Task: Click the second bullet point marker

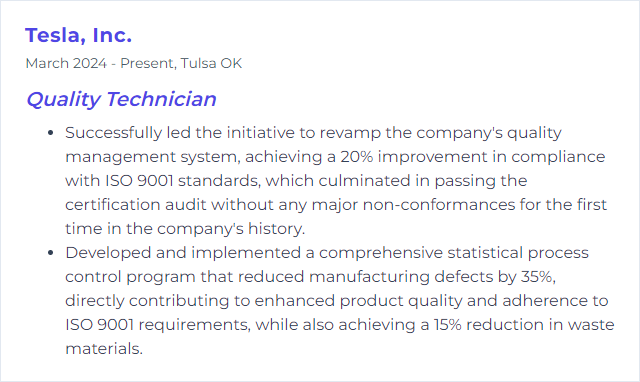Action: pos(51,253)
